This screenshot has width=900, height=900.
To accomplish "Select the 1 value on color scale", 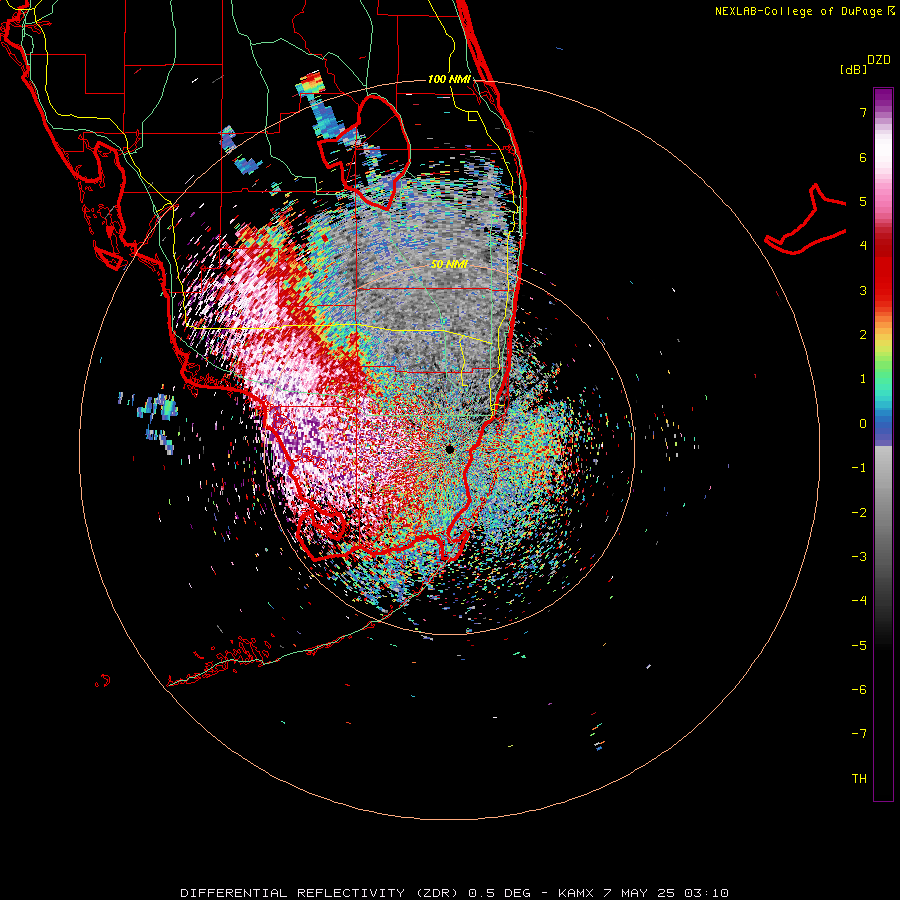I will point(863,379).
